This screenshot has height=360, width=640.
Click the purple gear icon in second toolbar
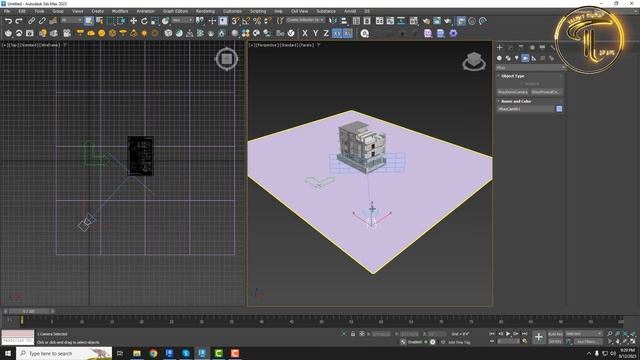pyautogui.click(x=453, y=33)
